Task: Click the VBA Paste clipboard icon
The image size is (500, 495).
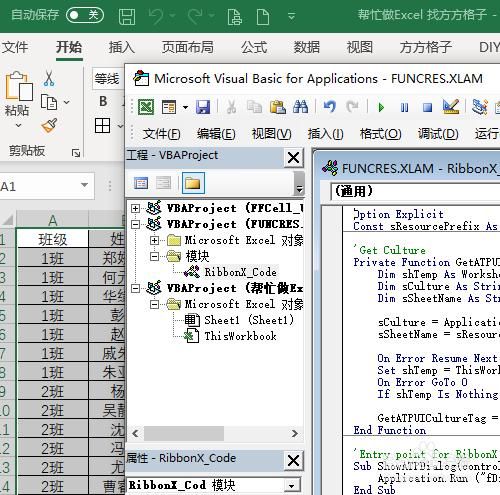Action: tap(278, 107)
